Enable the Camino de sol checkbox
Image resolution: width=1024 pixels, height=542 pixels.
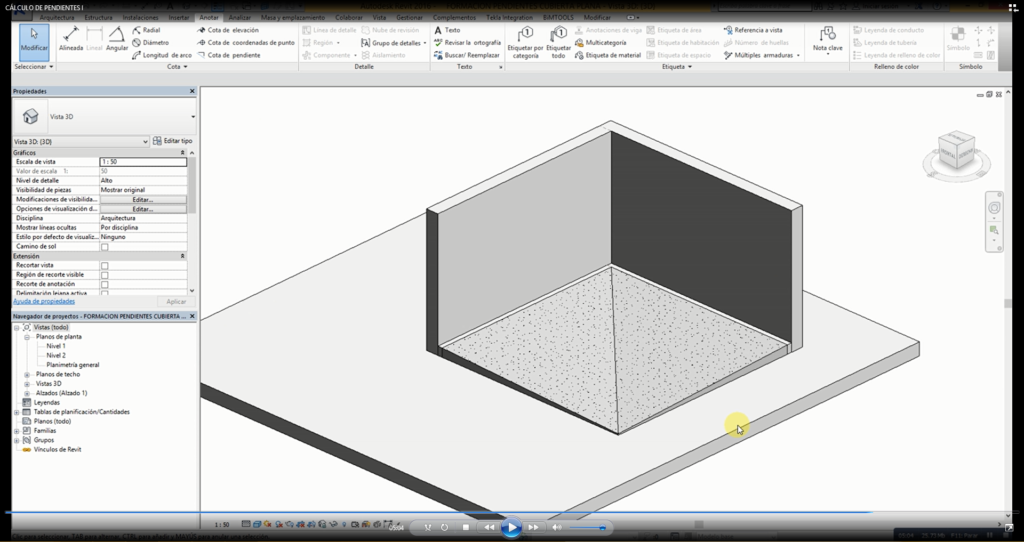tap(105, 246)
